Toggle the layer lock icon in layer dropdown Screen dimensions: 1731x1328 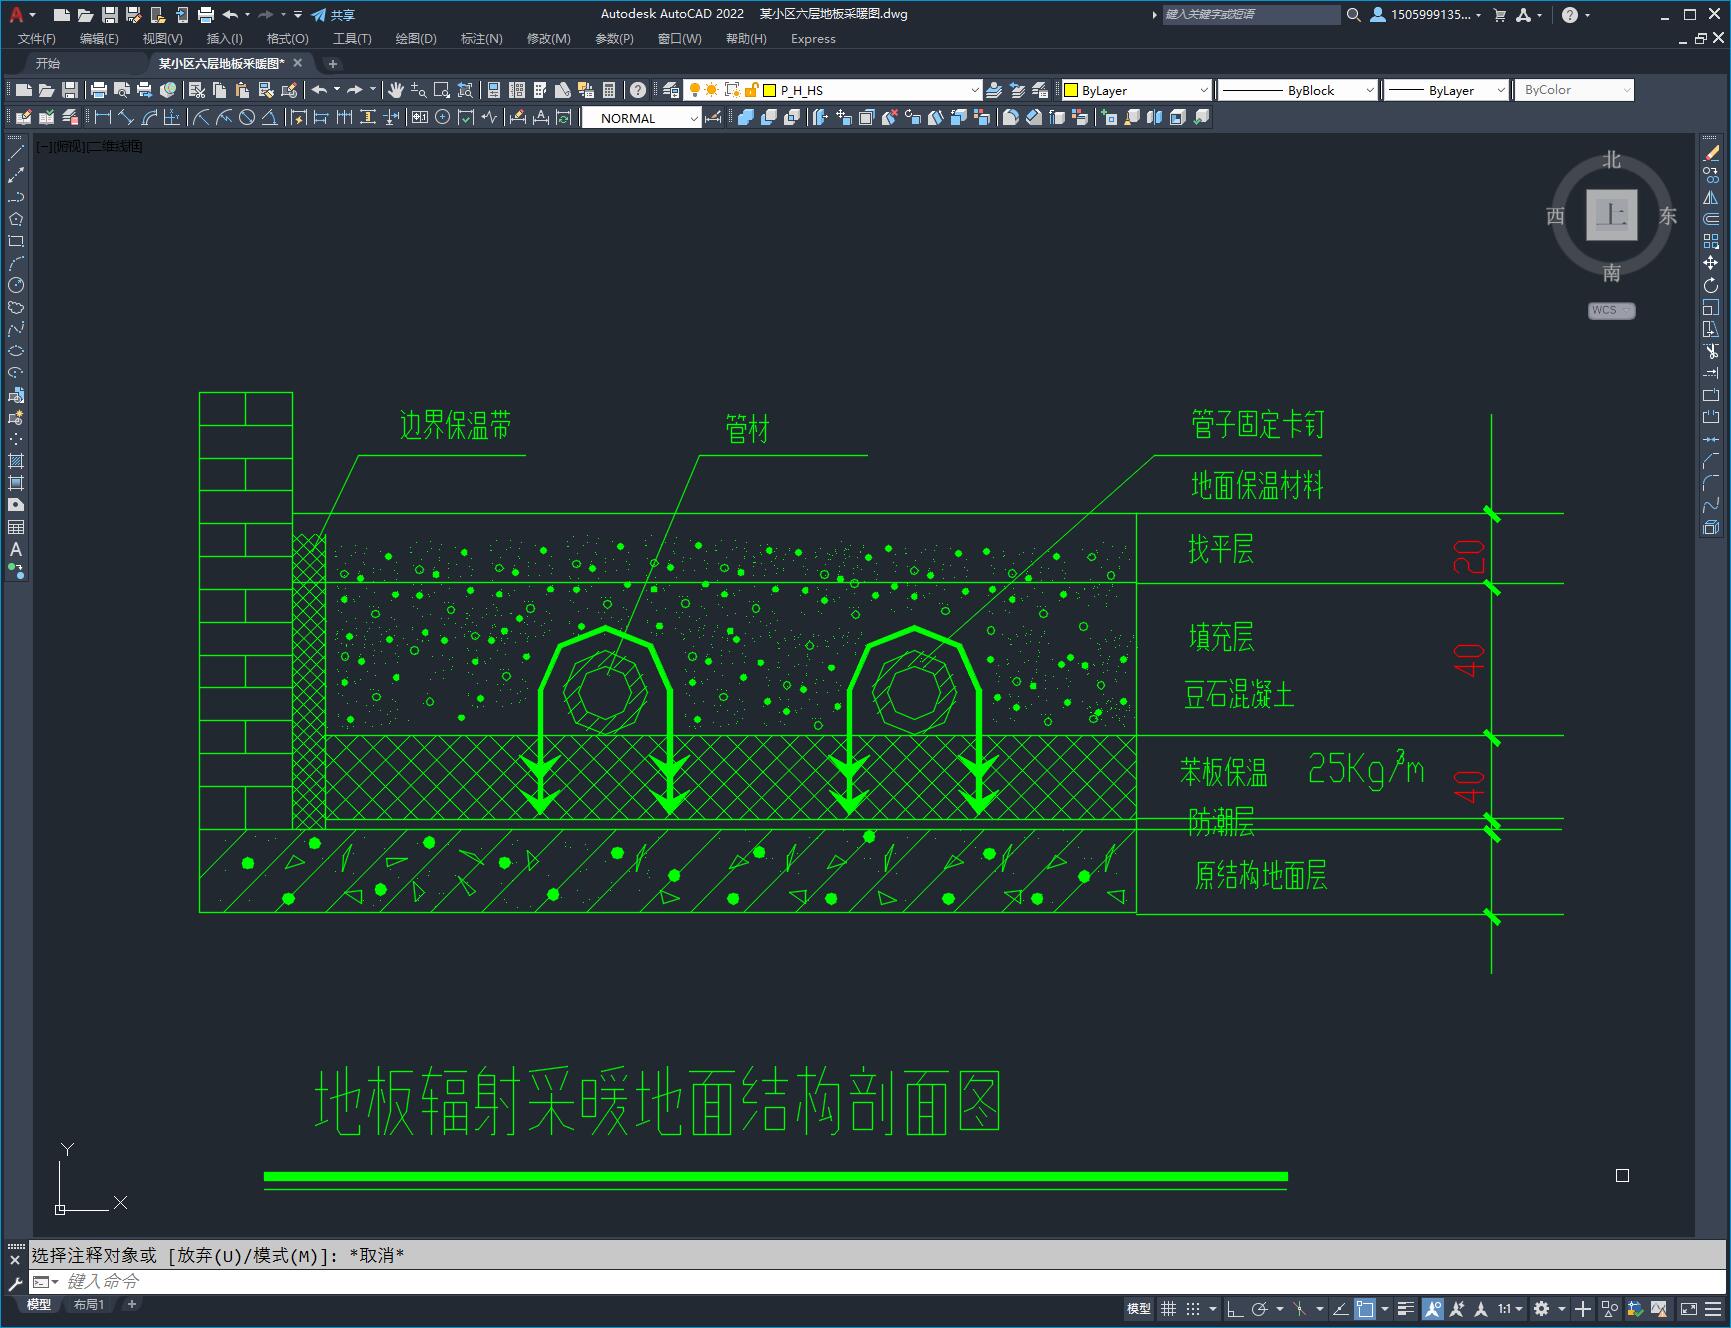point(752,90)
